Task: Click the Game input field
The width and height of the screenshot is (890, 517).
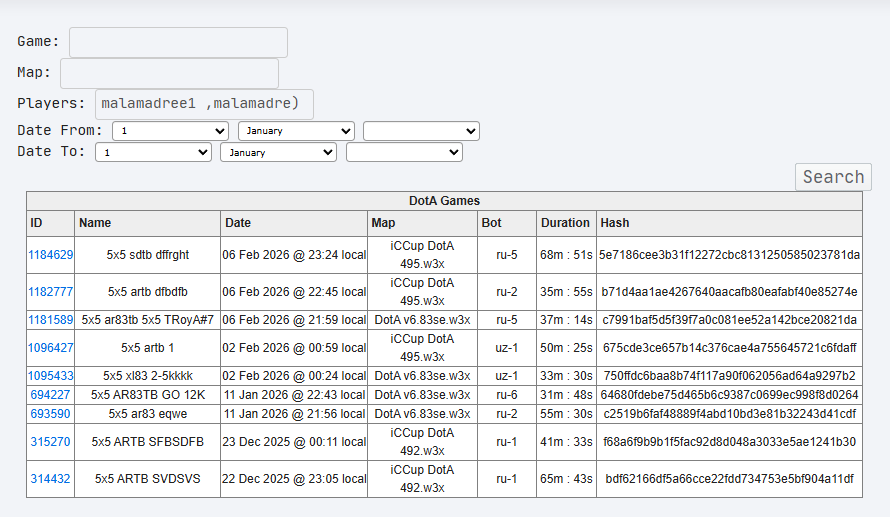Action: [x=178, y=43]
